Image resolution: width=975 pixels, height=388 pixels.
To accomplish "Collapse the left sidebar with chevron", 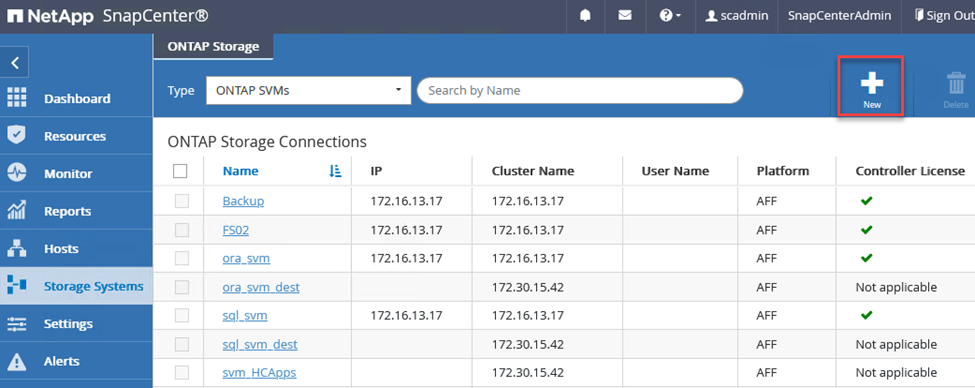I will pos(16,63).
